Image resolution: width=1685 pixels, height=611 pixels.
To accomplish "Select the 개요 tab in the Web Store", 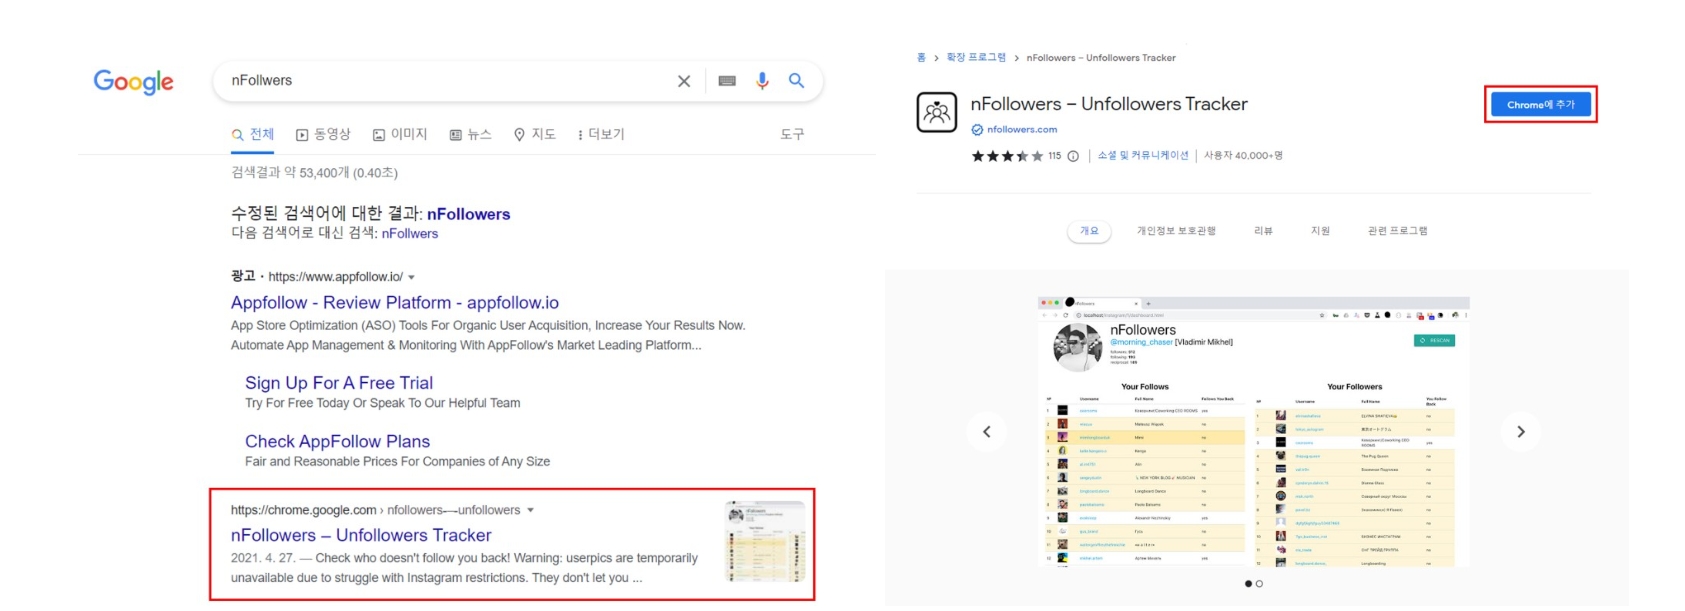I will (1089, 231).
